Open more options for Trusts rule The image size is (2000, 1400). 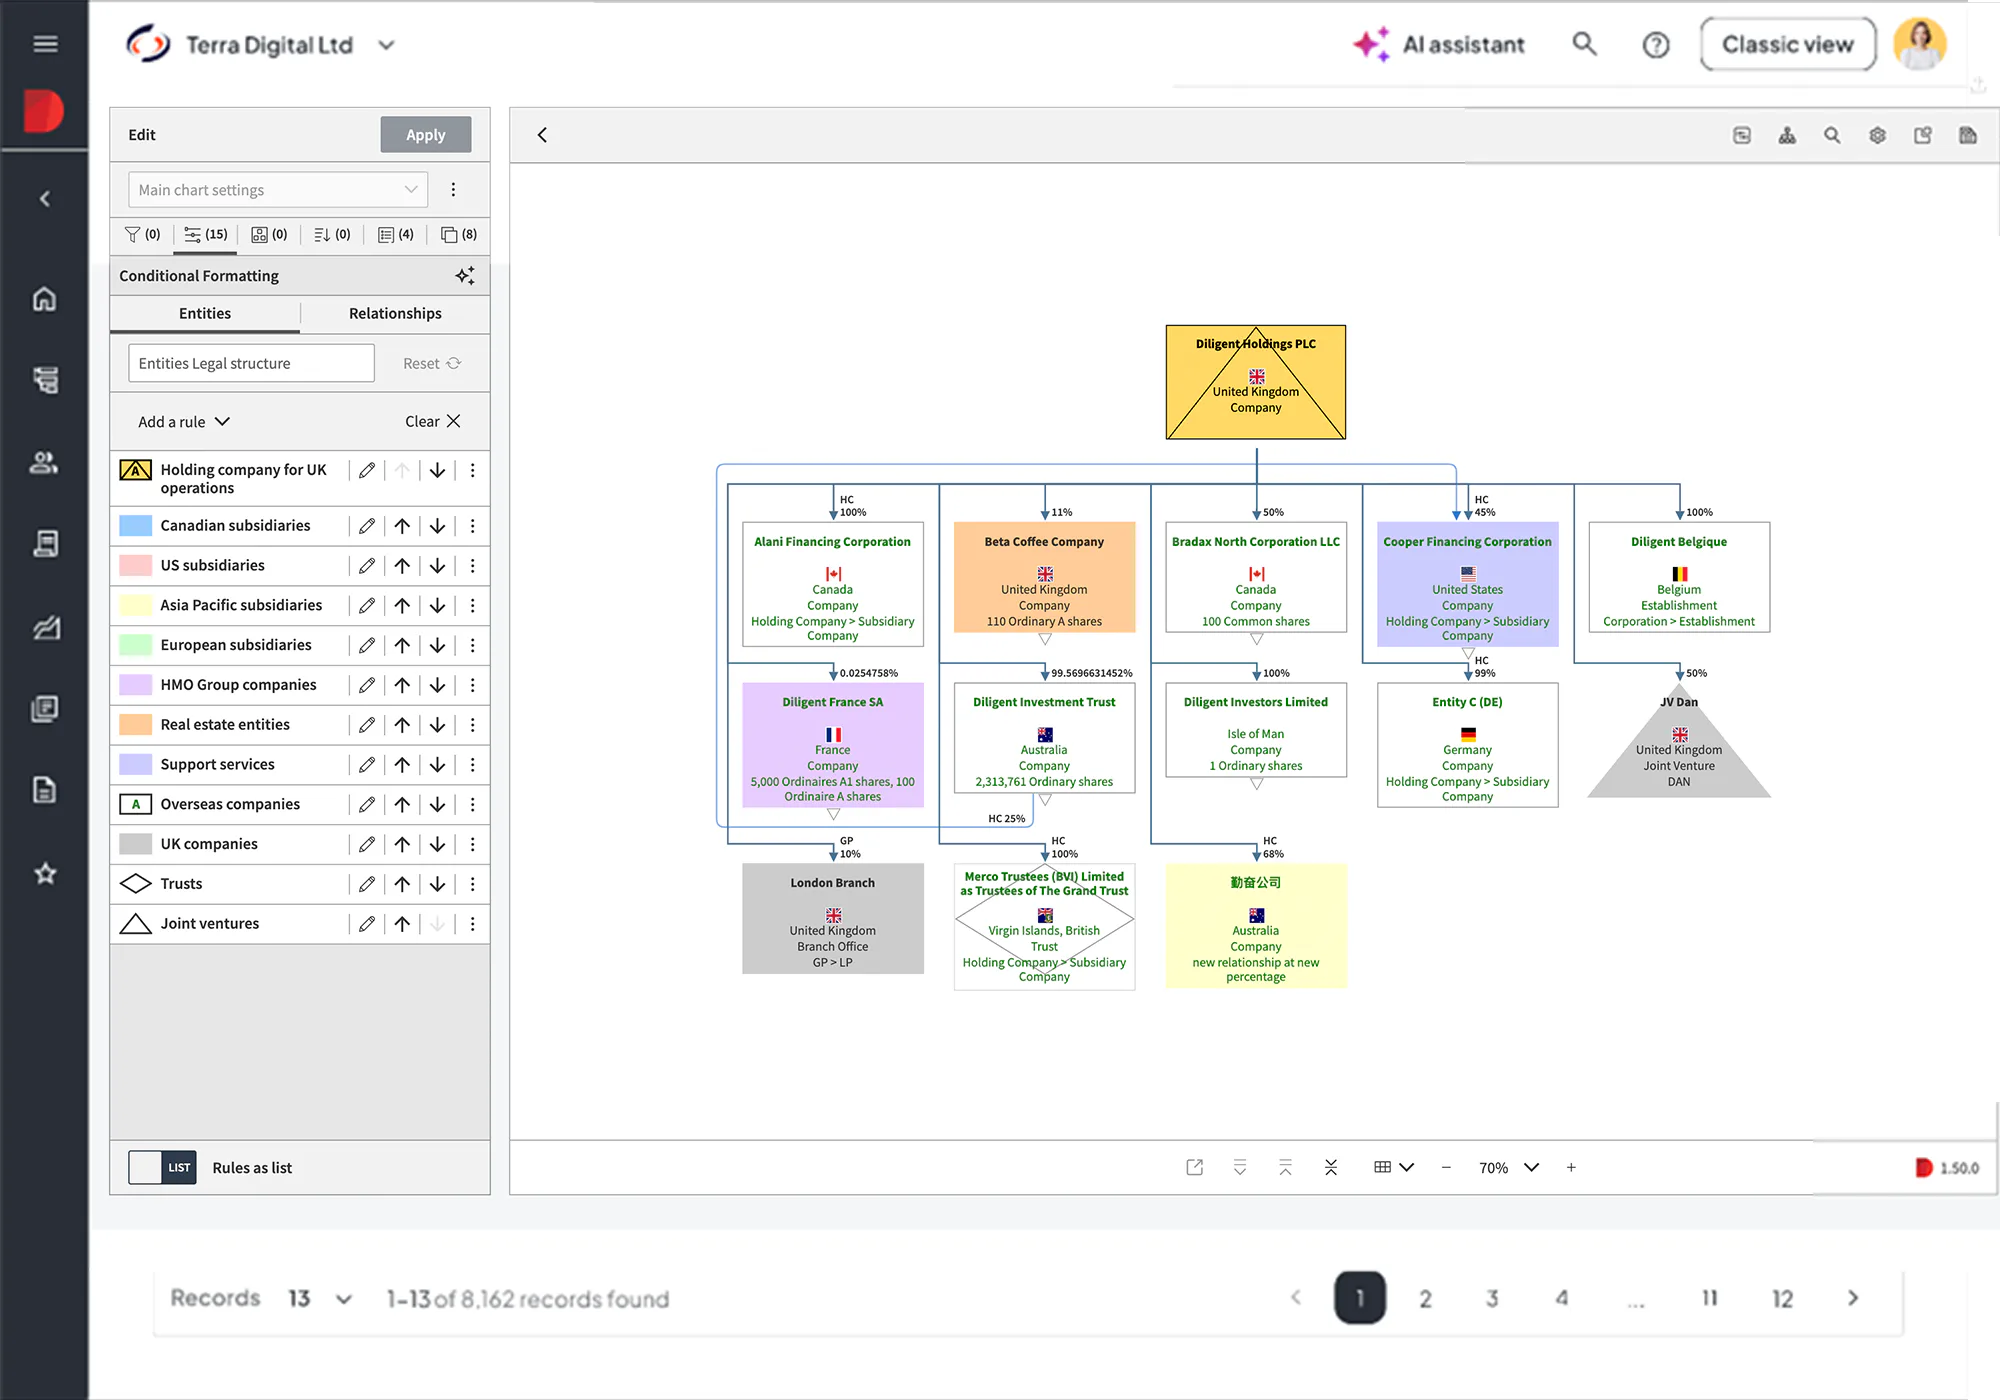pyautogui.click(x=473, y=884)
